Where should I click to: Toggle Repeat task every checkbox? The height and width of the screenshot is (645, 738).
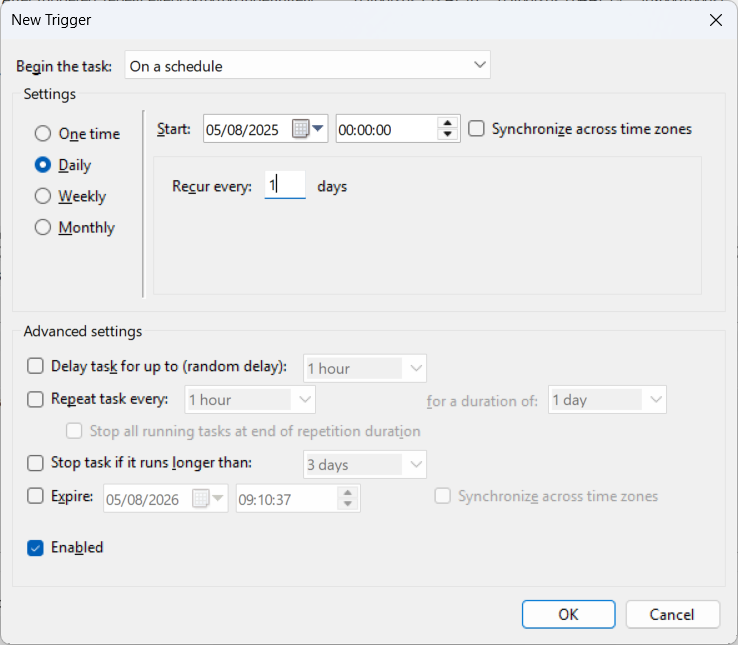36,400
